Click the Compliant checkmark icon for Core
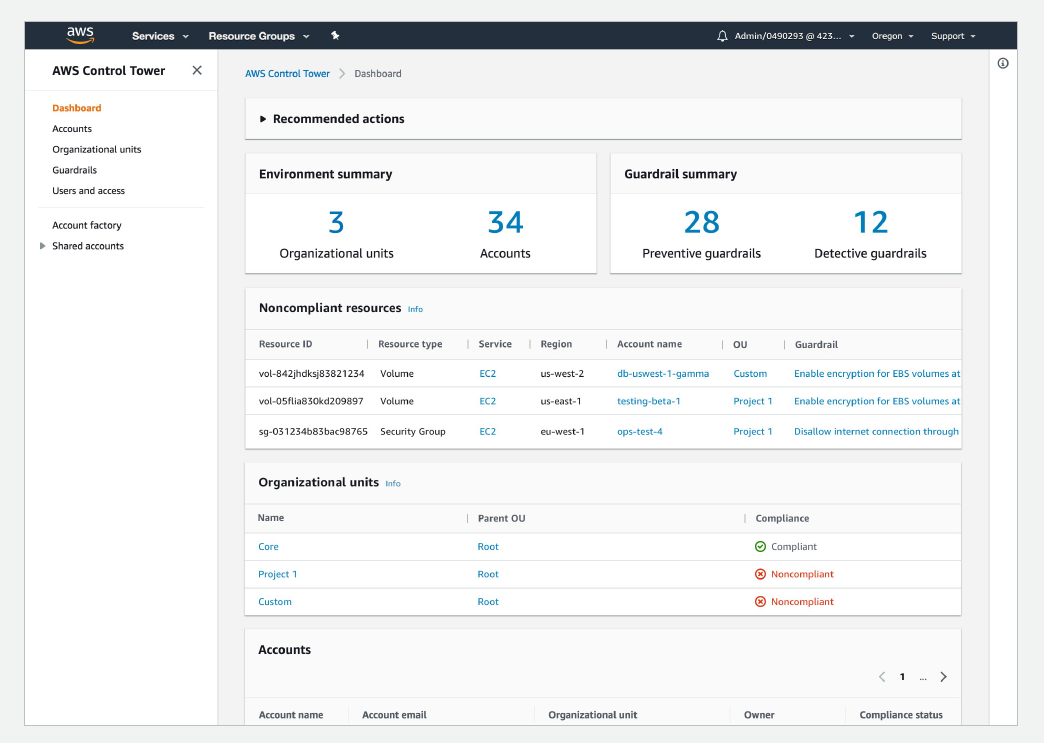 pyautogui.click(x=760, y=547)
